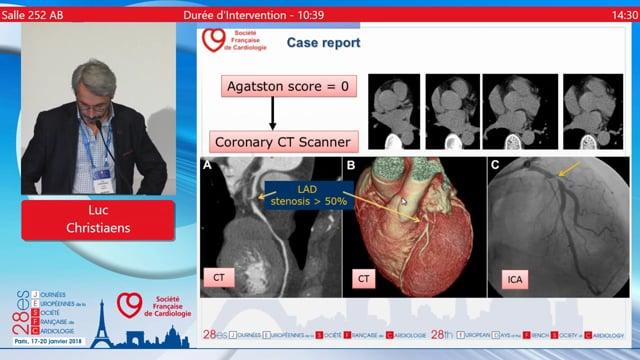This screenshot has height=360, width=640.
Task: Open the third axial CT thumbnail
Action: 520,111
